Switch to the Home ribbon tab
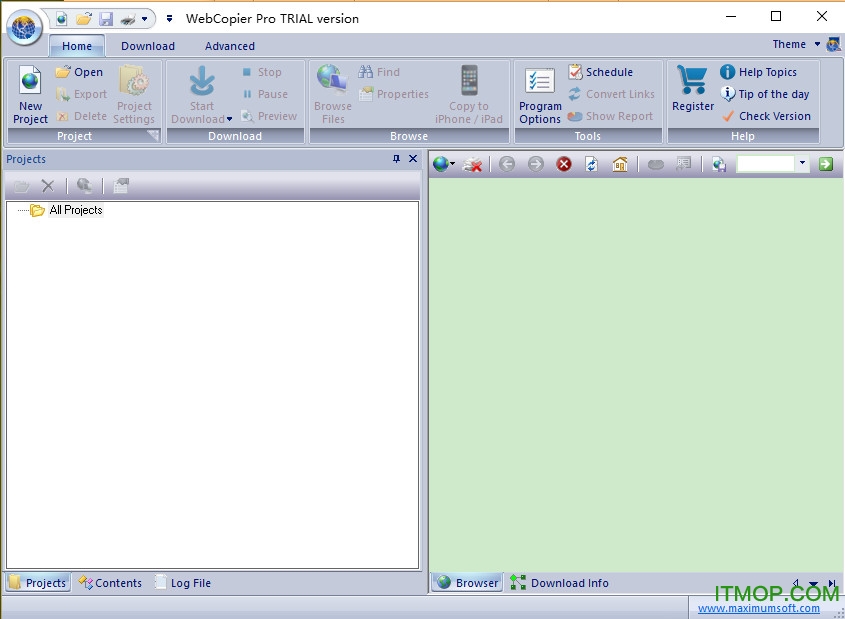The width and height of the screenshot is (845, 619). point(77,46)
